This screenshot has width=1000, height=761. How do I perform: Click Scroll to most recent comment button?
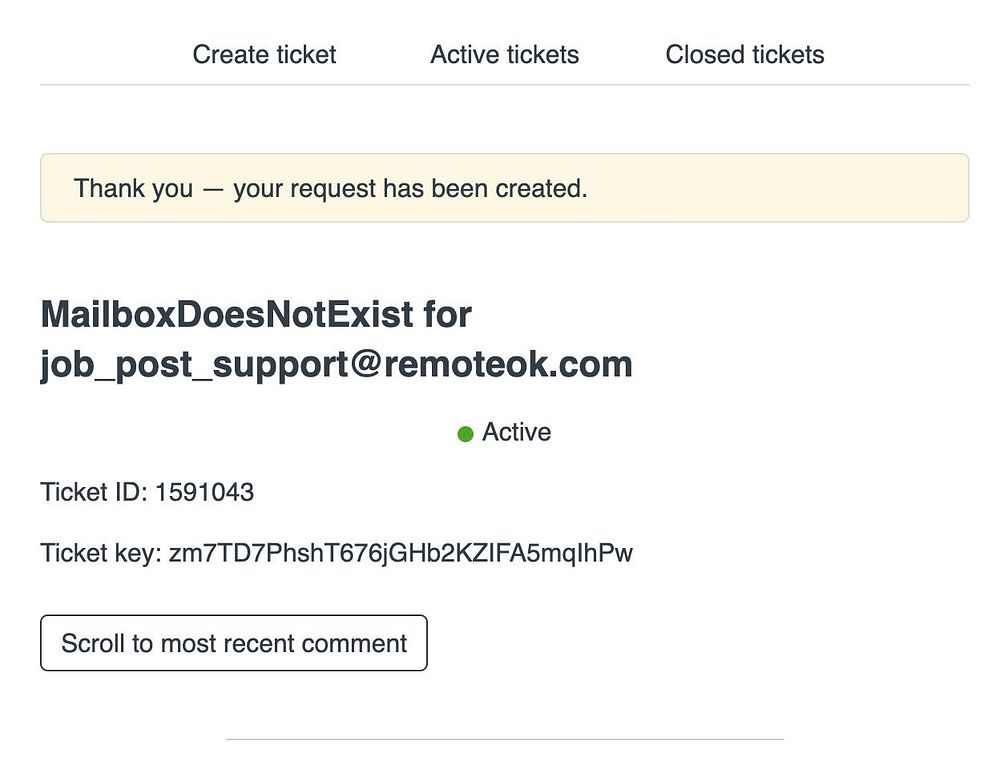tap(234, 643)
